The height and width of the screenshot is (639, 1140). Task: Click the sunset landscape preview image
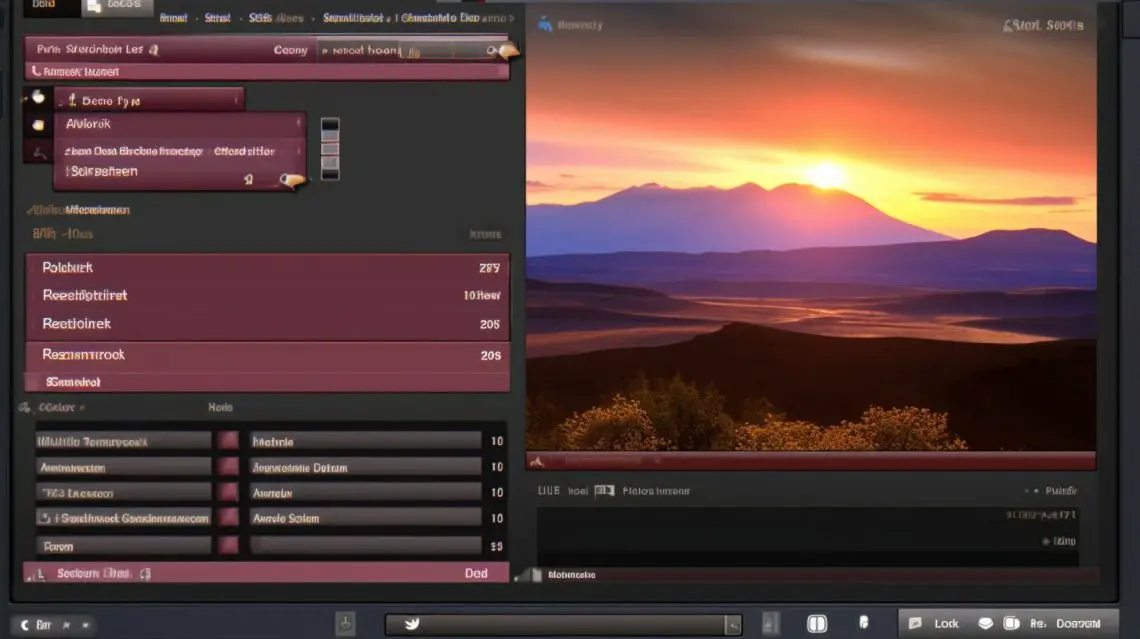[x=811, y=250]
